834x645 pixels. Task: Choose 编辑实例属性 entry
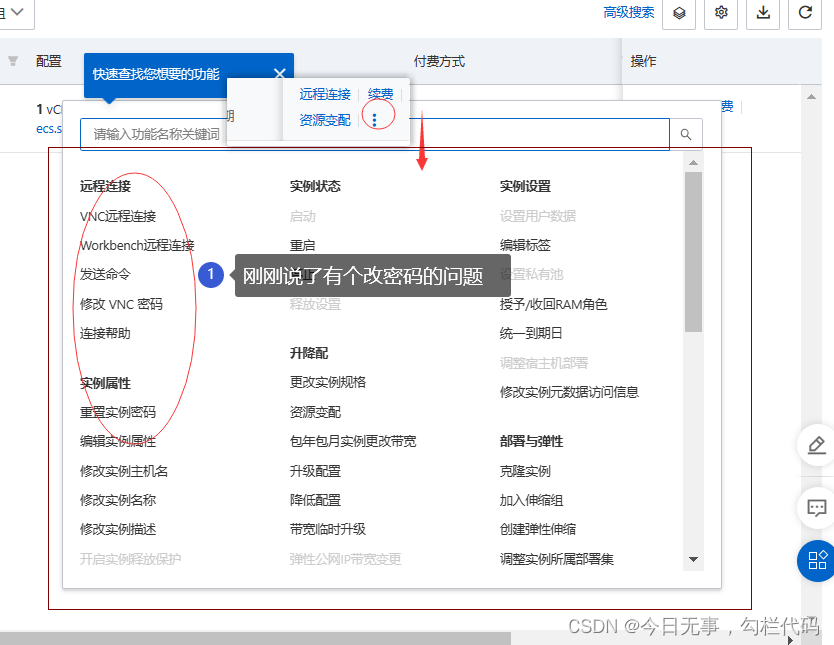tap(118, 441)
